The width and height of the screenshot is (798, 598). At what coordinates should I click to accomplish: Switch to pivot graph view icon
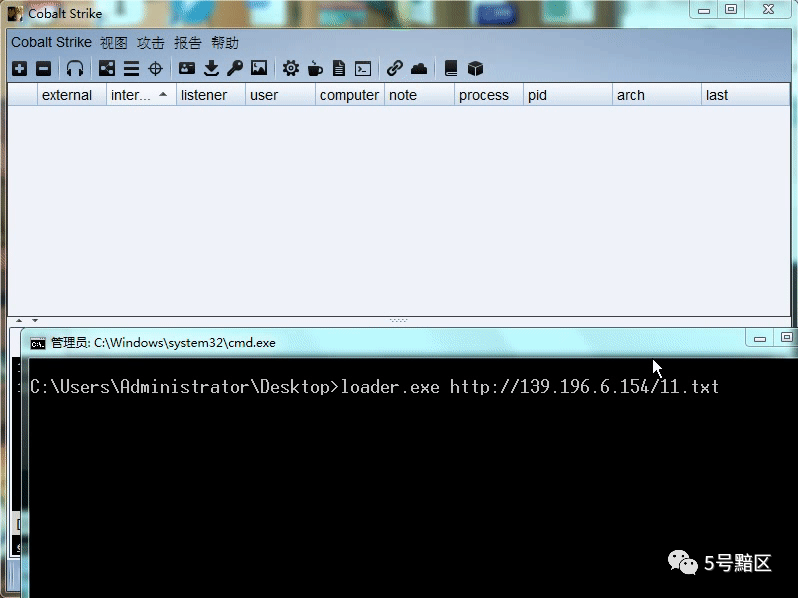[107, 68]
